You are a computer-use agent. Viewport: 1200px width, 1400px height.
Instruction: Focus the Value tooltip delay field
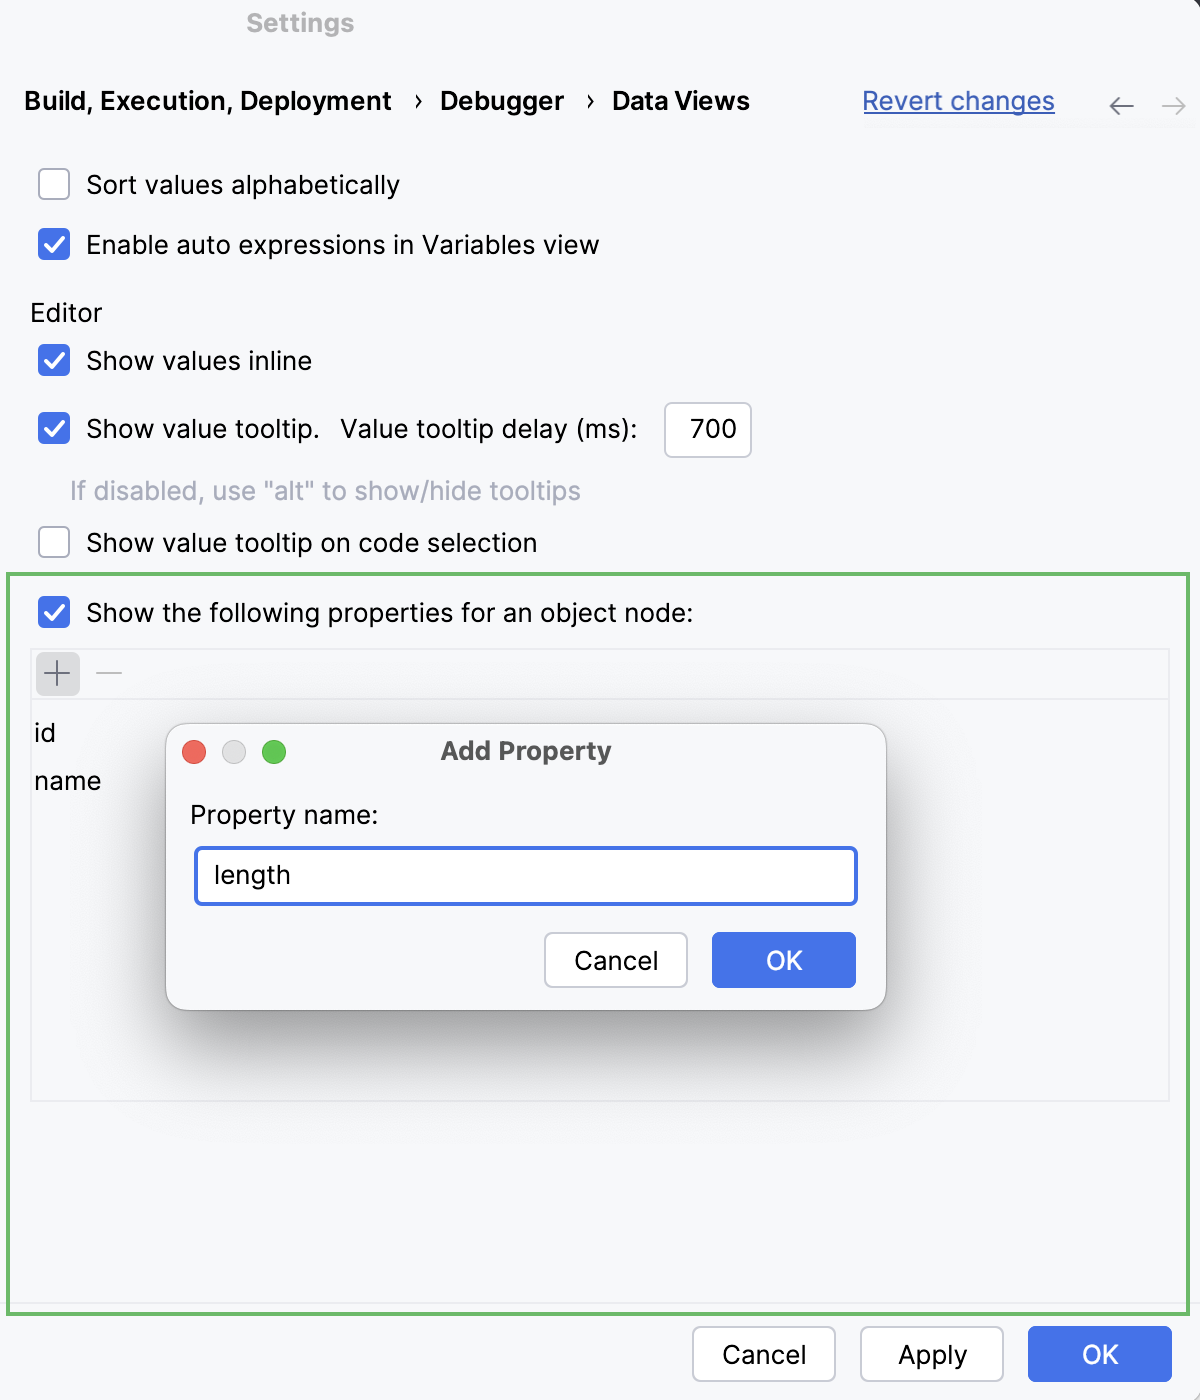click(x=708, y=430)
